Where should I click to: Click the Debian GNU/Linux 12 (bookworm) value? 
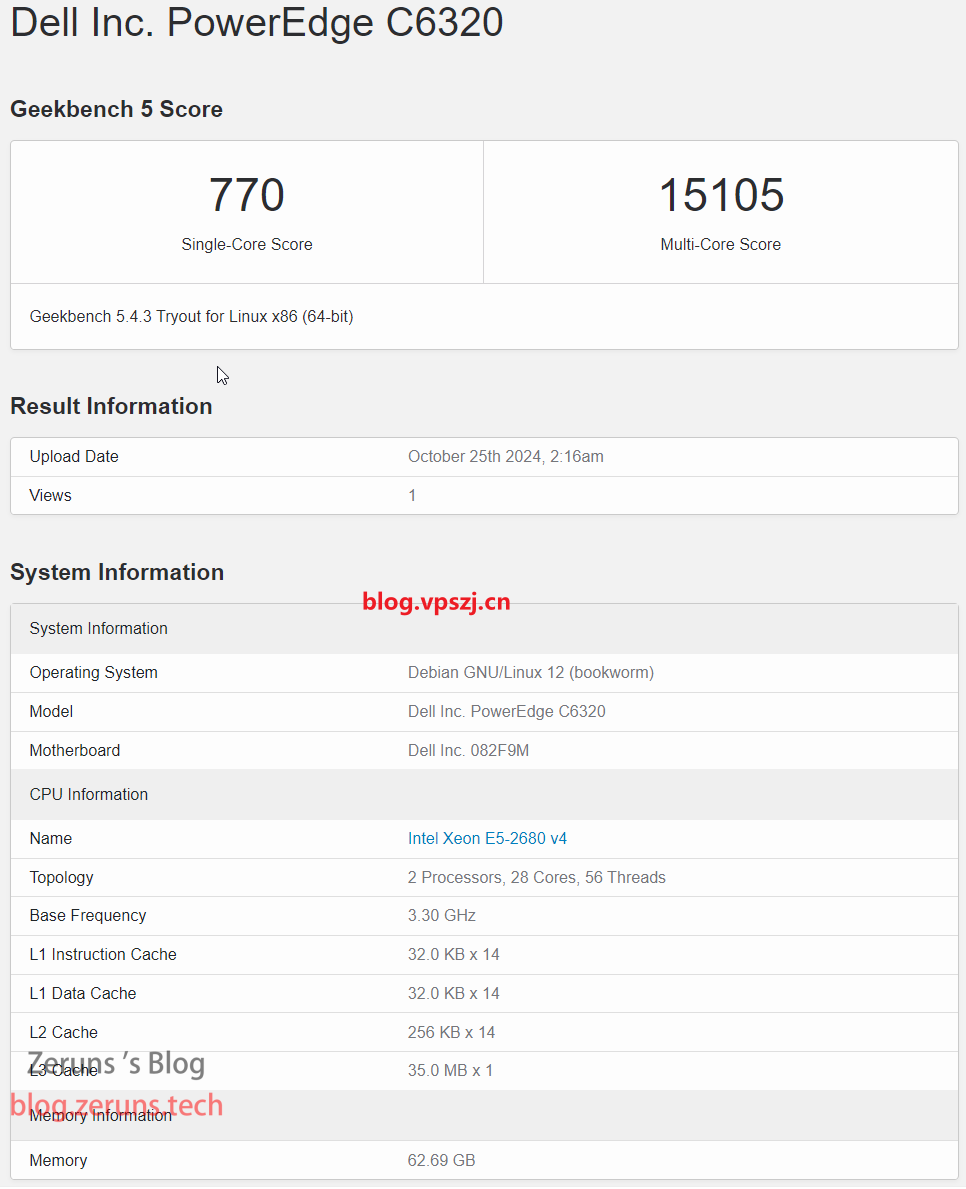530,672
